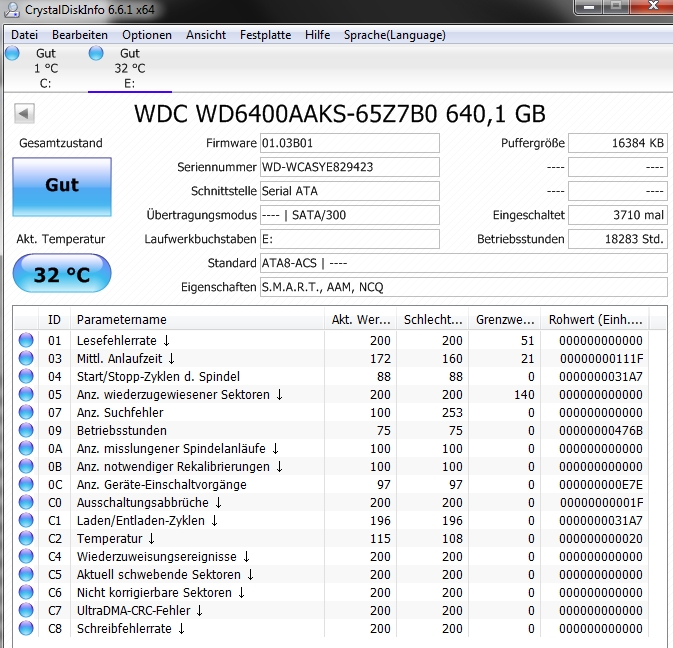Open the Optionen menu

pyautogui.click(x=147, y=35)
